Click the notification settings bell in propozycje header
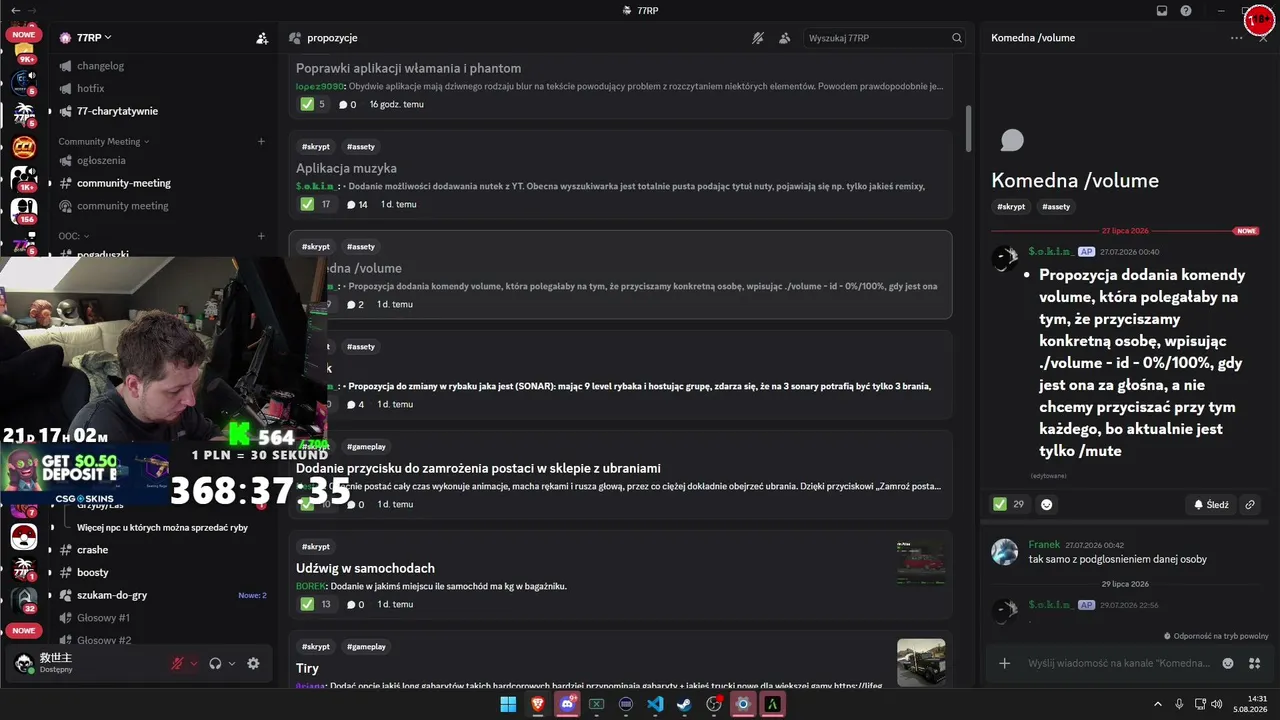The width and height of the screenshot is (1280, 720). (758, 38)
